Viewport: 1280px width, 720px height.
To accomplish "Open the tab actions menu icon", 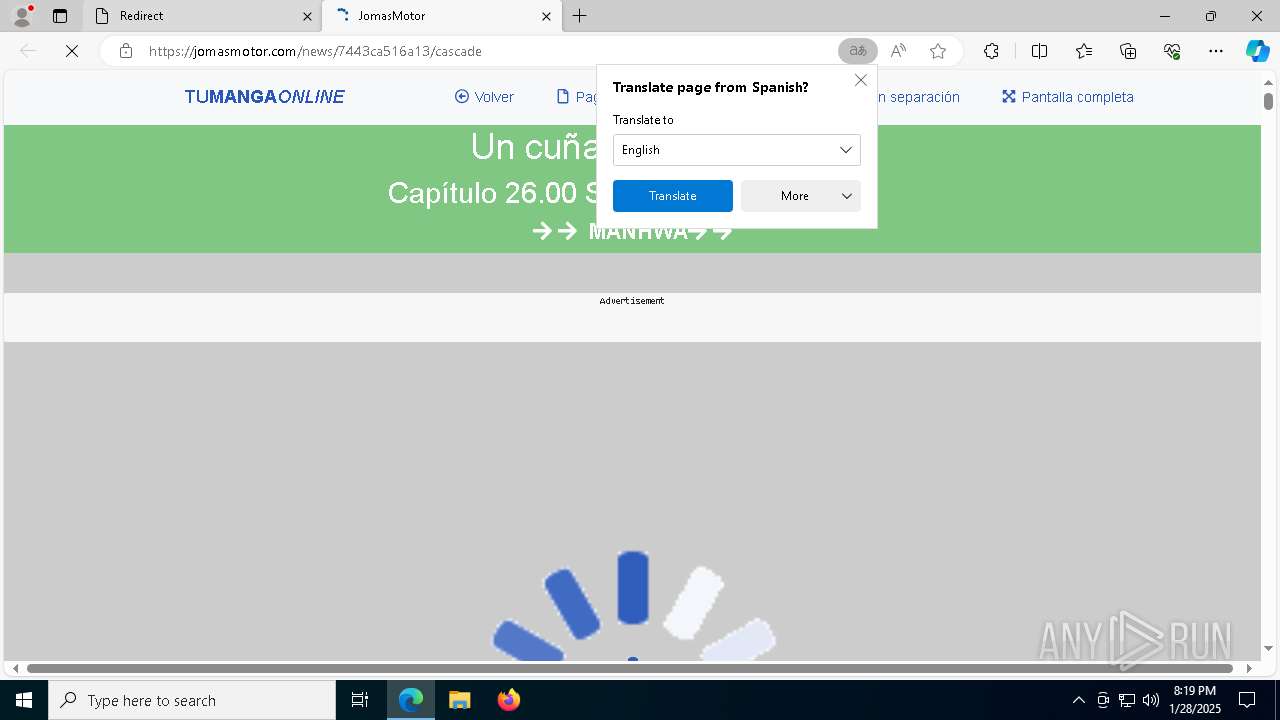I will coord(60,16).
